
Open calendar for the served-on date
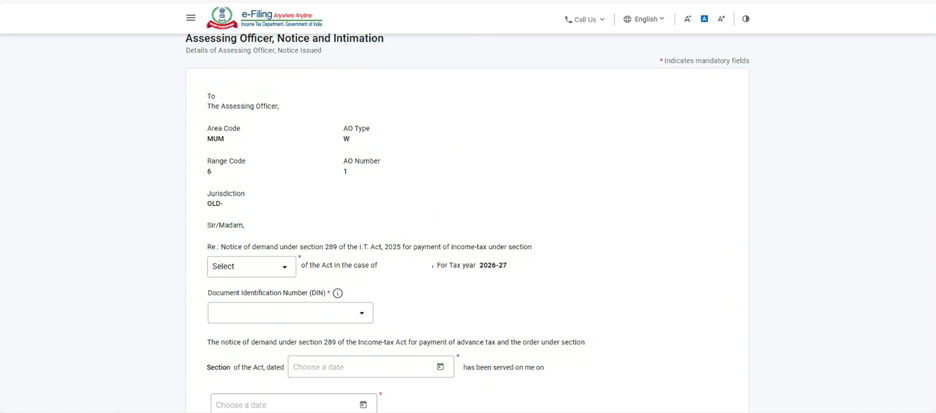(363, 405)
